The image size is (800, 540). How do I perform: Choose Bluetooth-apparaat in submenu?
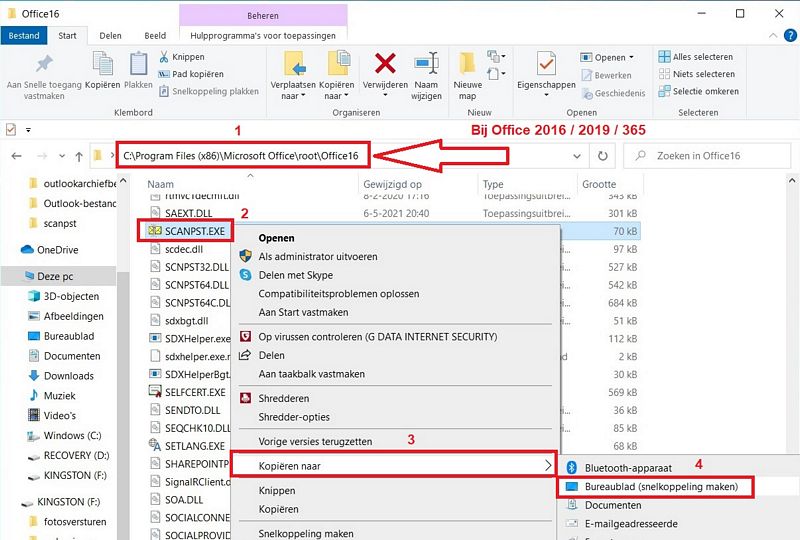[x=628, y=468]
